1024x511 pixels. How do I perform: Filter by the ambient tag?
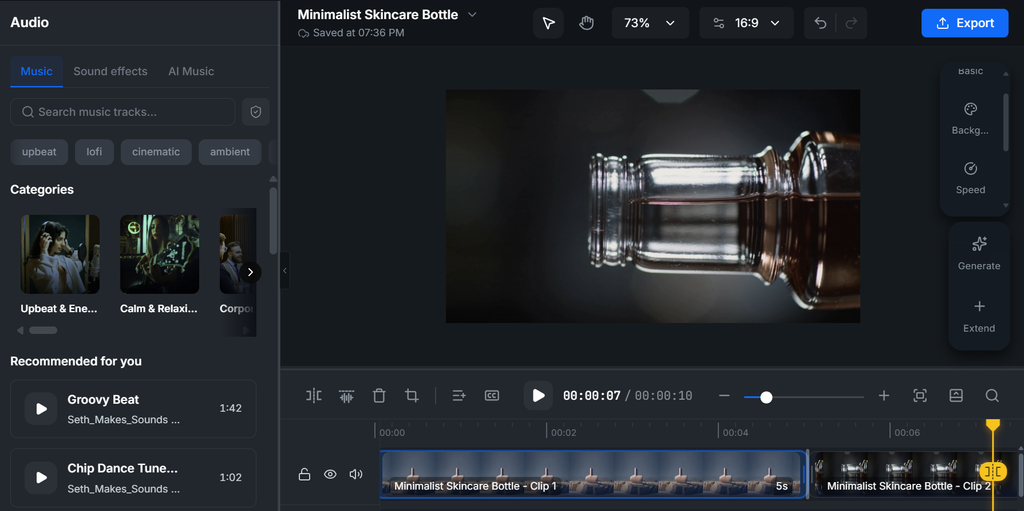[x=230, y=152]
